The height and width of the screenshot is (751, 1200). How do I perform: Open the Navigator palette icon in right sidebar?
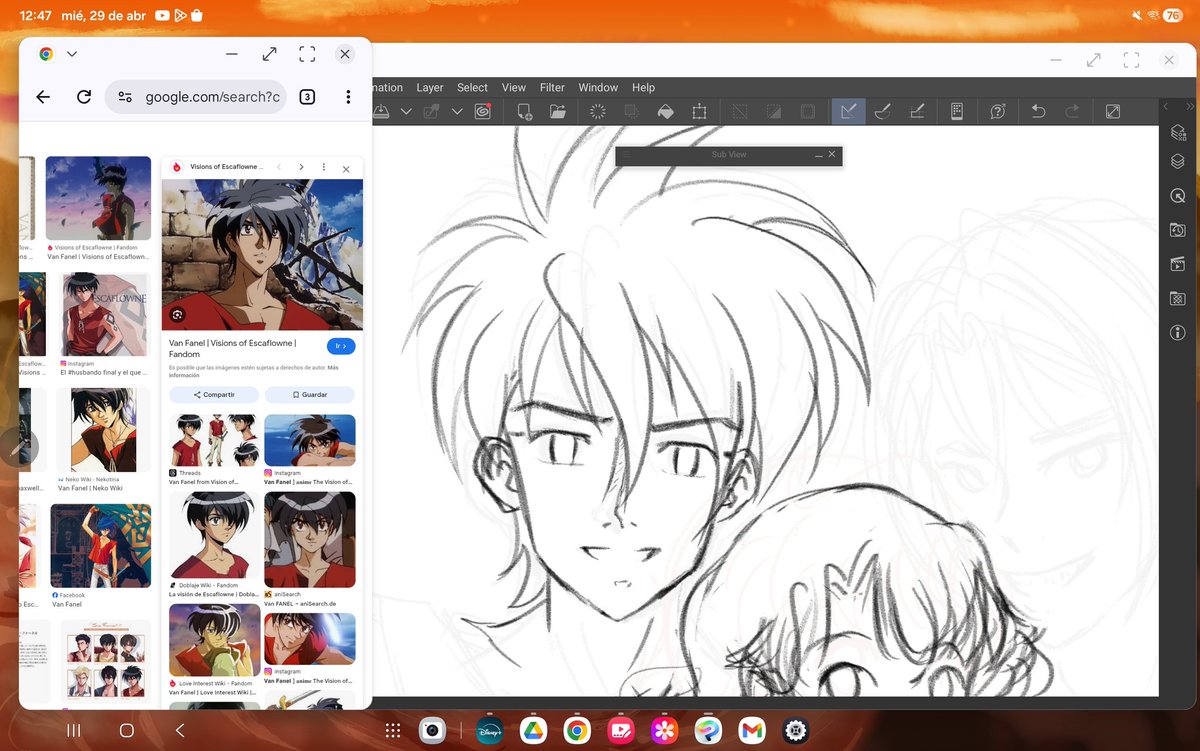click(x=1178, y=197)
